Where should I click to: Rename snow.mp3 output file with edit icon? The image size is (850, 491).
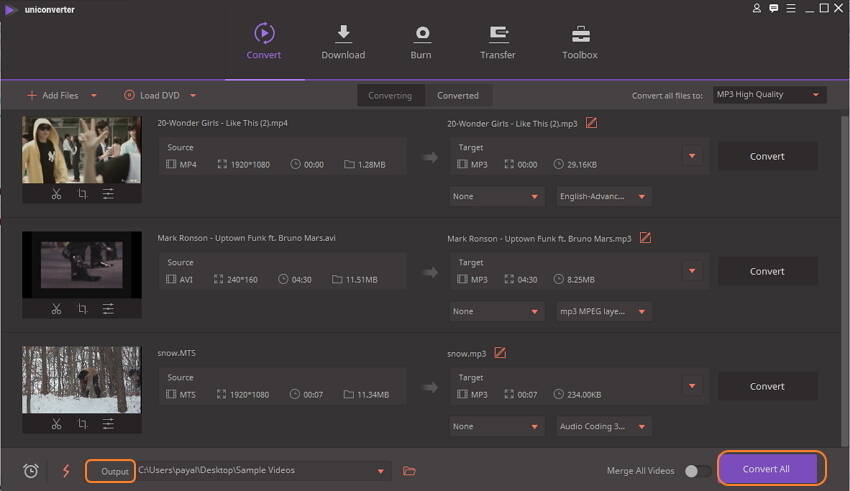[500, 353]
